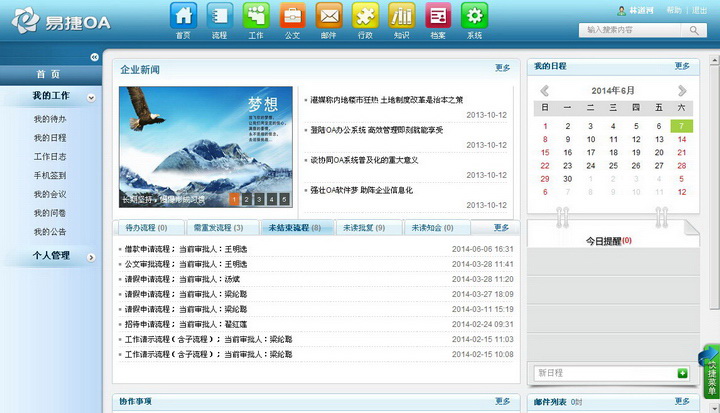Select date 30 in June calendar
This screenshot has width=720, height=413.
click(568, 179)
